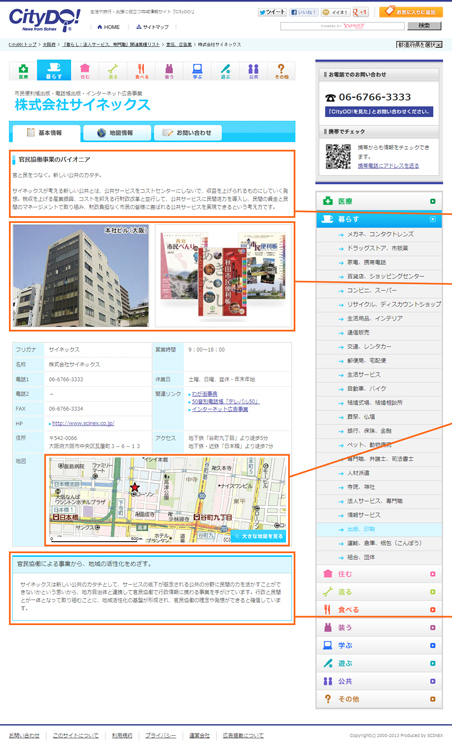Click the 広告掲載について footer link
This screenshot has height=754, width=452.
(243, 736)
